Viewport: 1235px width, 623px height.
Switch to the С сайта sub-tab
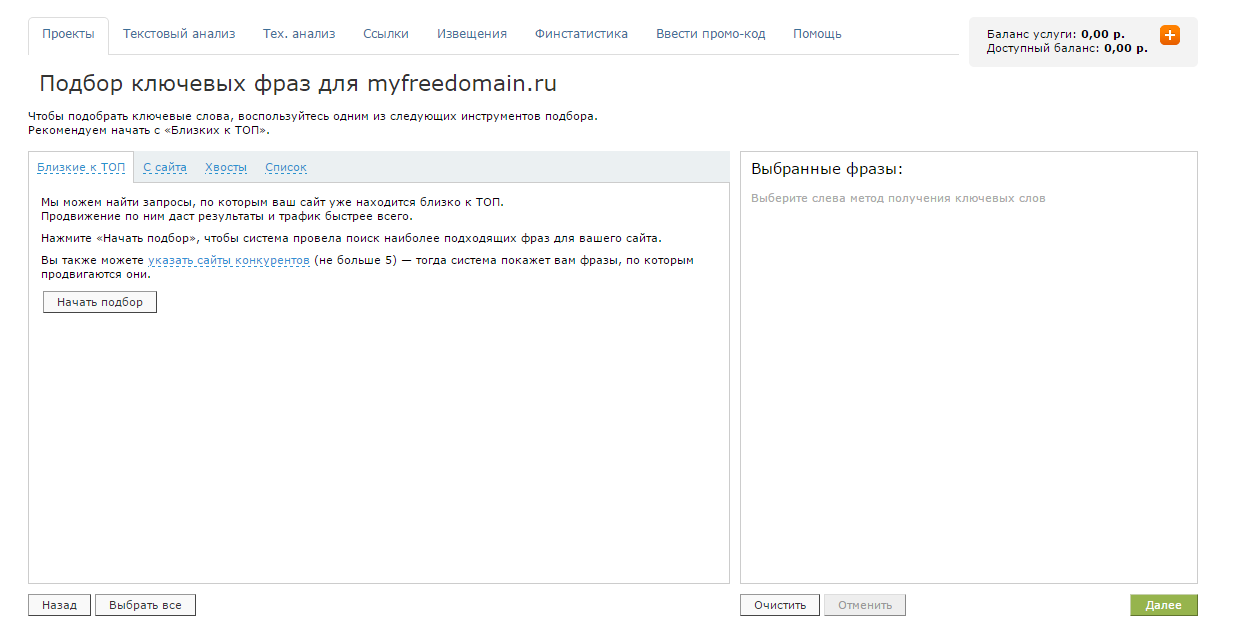click(165, 168)
